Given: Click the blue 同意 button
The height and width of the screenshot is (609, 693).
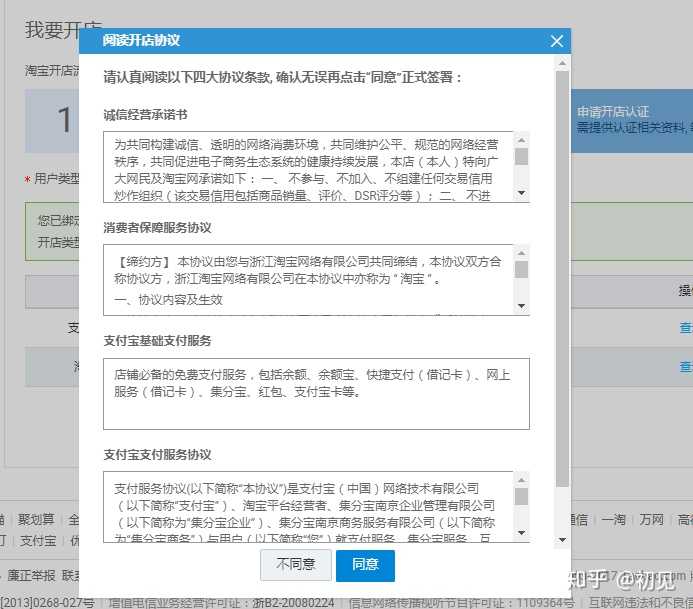Looking at the screenshot, I should click(365, 565).
